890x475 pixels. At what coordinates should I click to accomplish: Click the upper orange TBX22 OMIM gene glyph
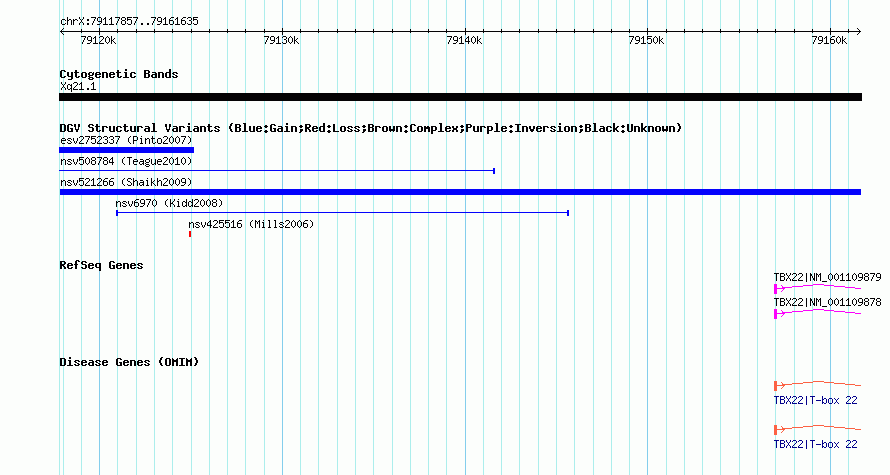(817, 385)
